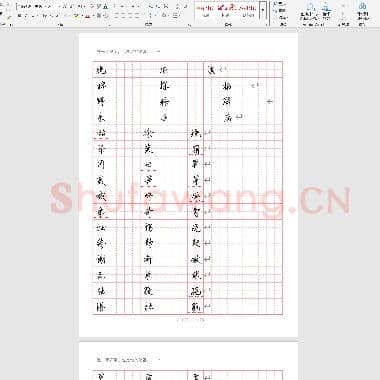Select the second style in Styles gallery
Screen dimensions: 380x380
click(x=226, y=11)
